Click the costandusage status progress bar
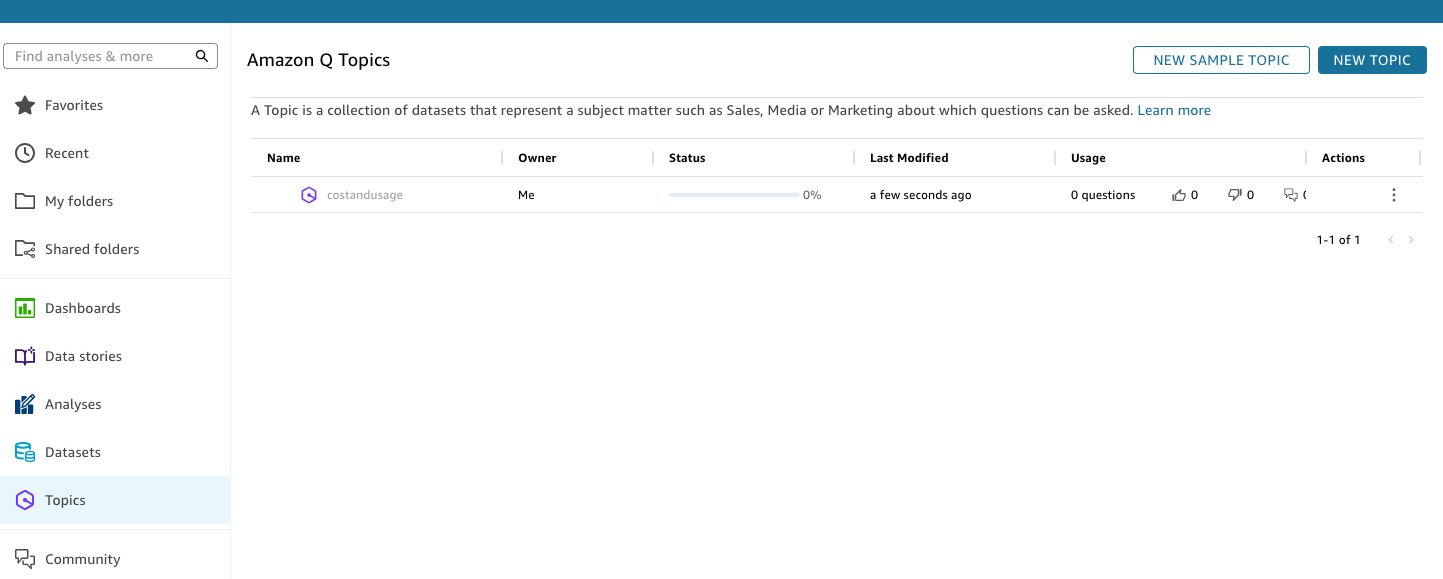The height and width of the screenshot is (579, 1443). point(734,195)
